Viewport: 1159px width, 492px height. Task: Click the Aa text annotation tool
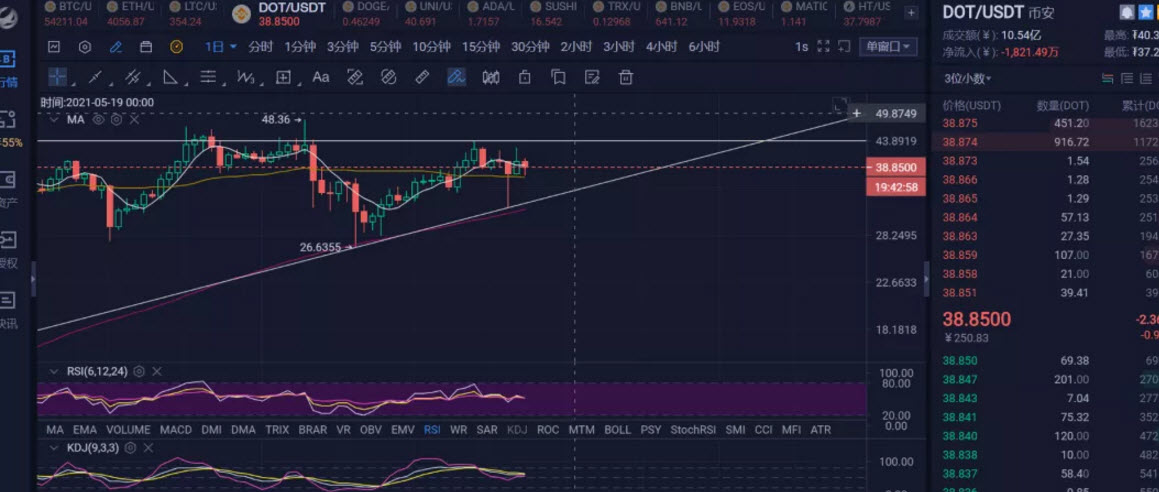321,77
